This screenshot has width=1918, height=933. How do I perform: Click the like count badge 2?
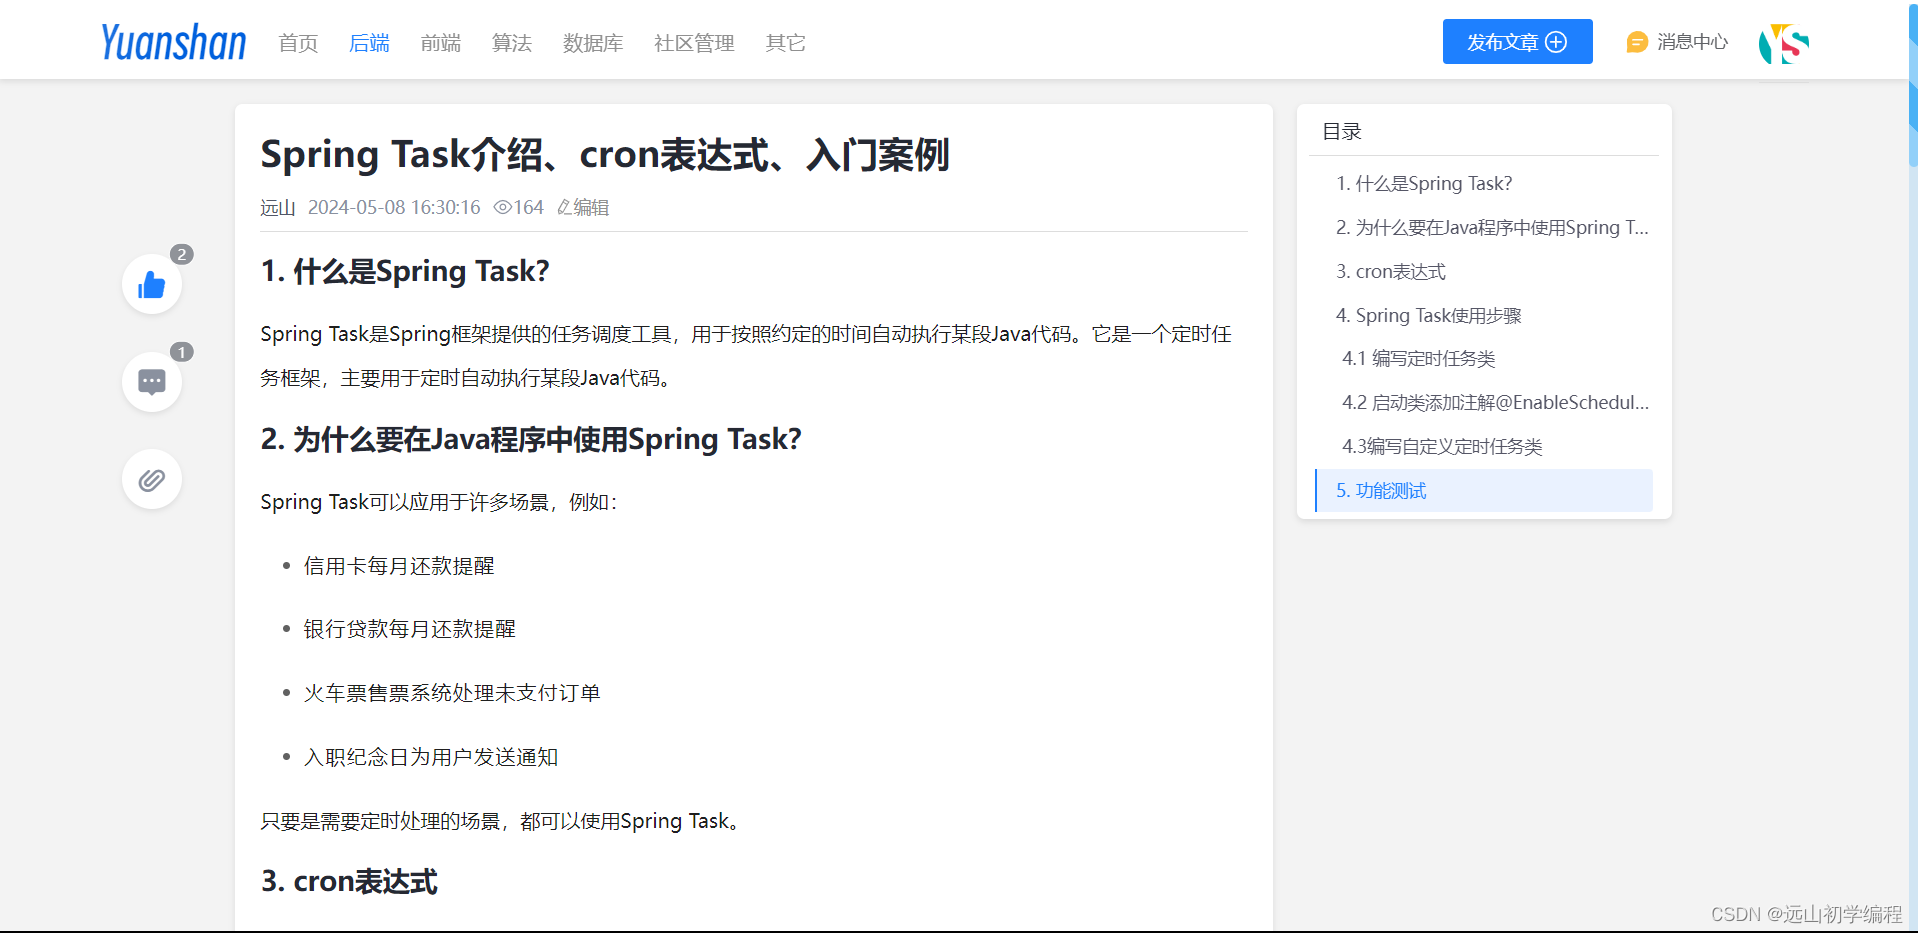(x=182, y=254)
